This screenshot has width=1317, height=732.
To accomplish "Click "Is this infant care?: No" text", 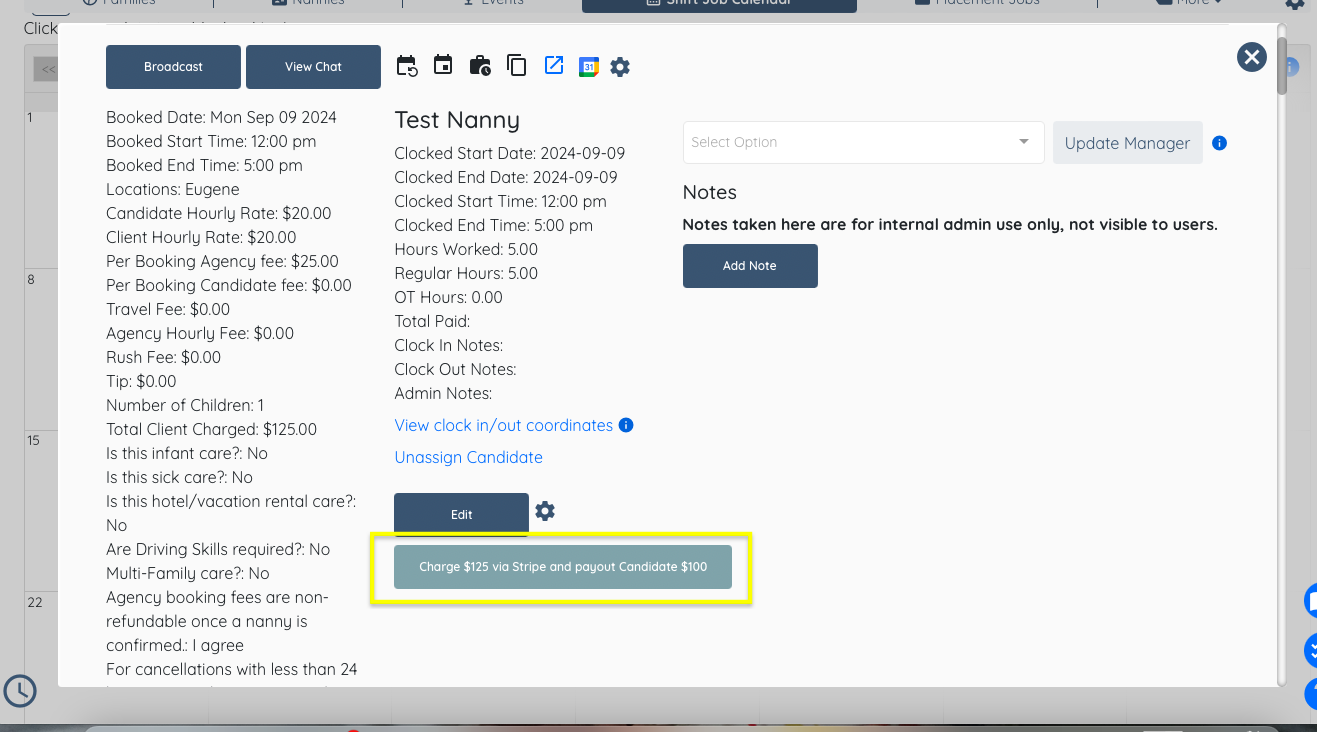I will [187, 453].
